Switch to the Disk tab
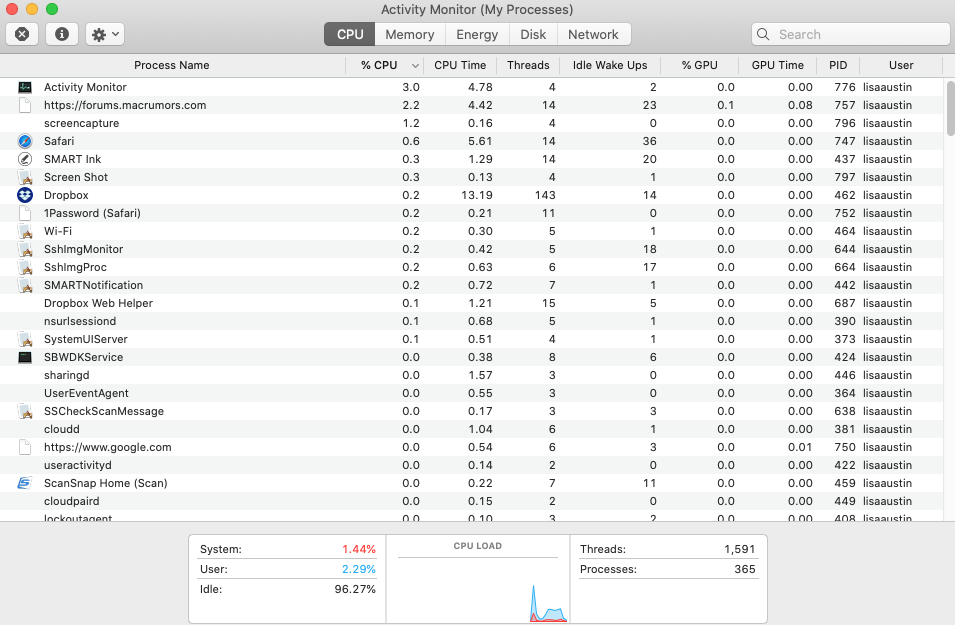Image resolution: width=955 pixels, height=625 pixels. click(533, 34)
